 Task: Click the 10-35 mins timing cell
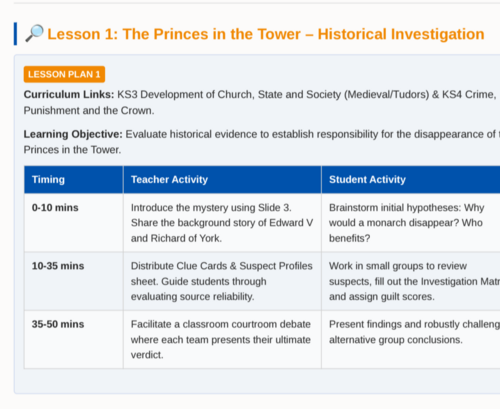pyautogui.click(x=74, y=281)
